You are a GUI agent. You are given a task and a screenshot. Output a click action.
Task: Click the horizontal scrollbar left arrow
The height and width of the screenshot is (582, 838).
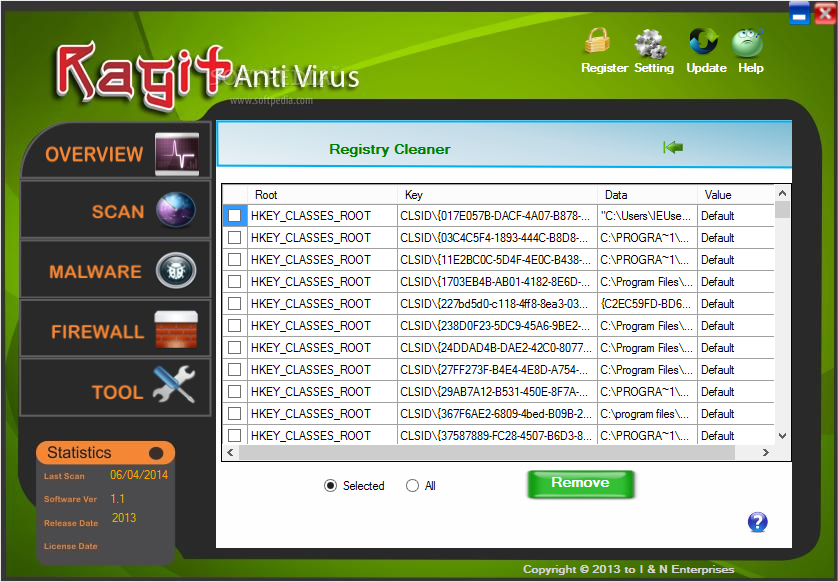pos(230,452)
